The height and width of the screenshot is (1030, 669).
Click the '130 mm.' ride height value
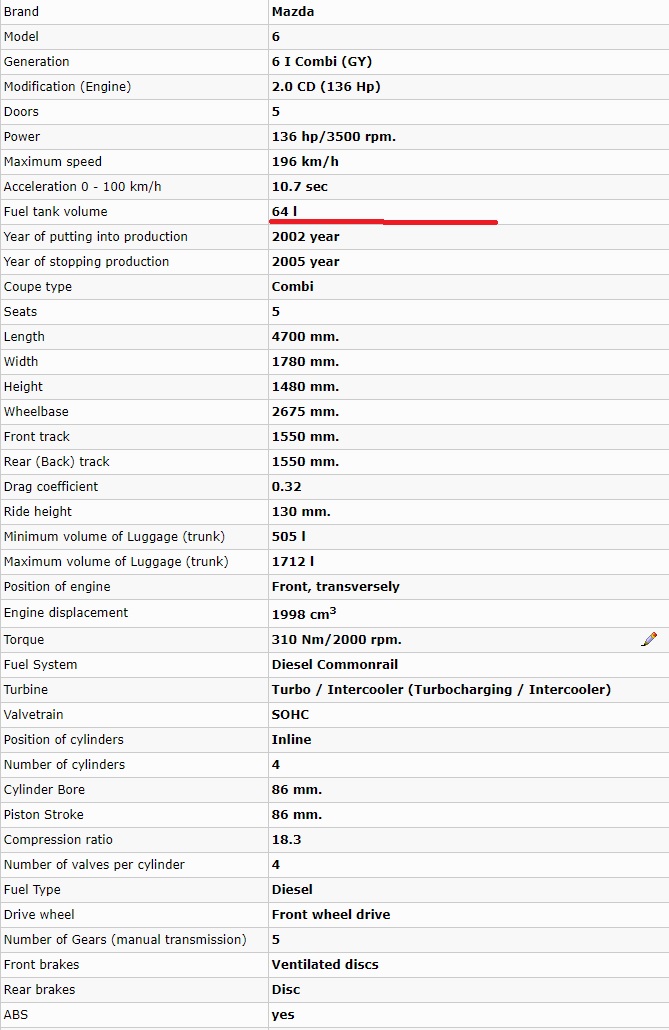[301, 512]
